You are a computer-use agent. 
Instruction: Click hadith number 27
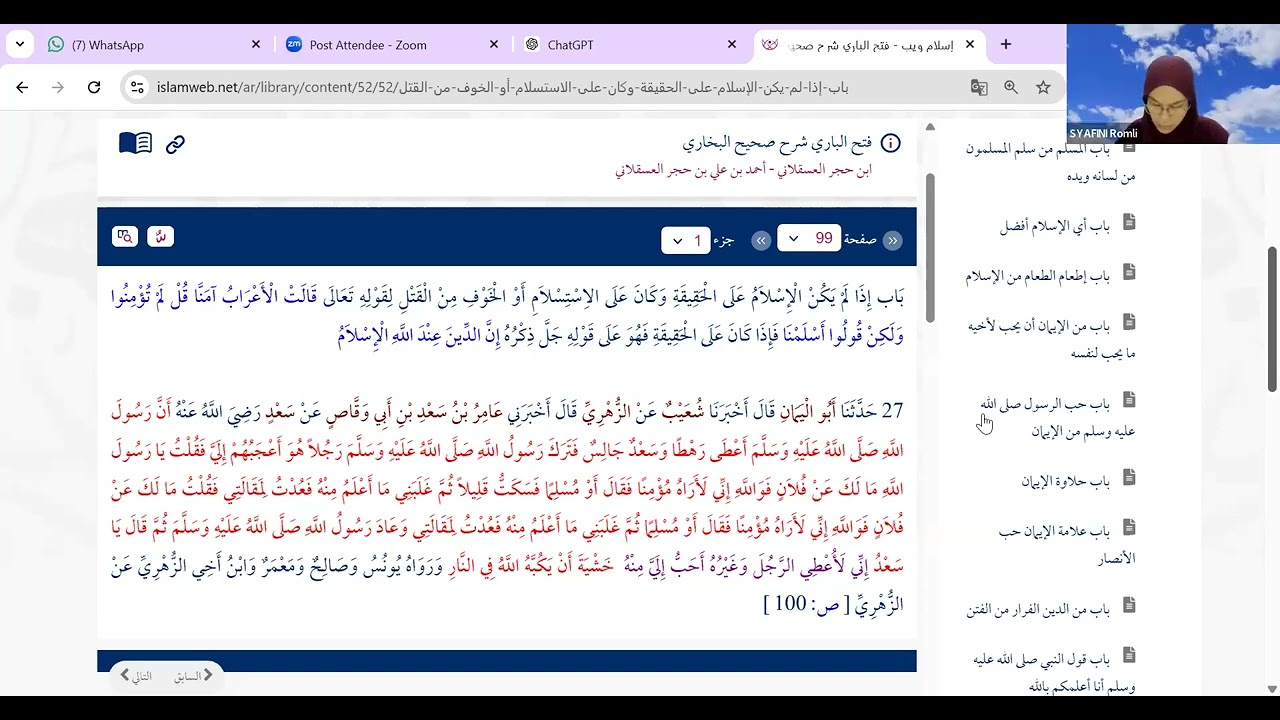click(x=893, y=411)
